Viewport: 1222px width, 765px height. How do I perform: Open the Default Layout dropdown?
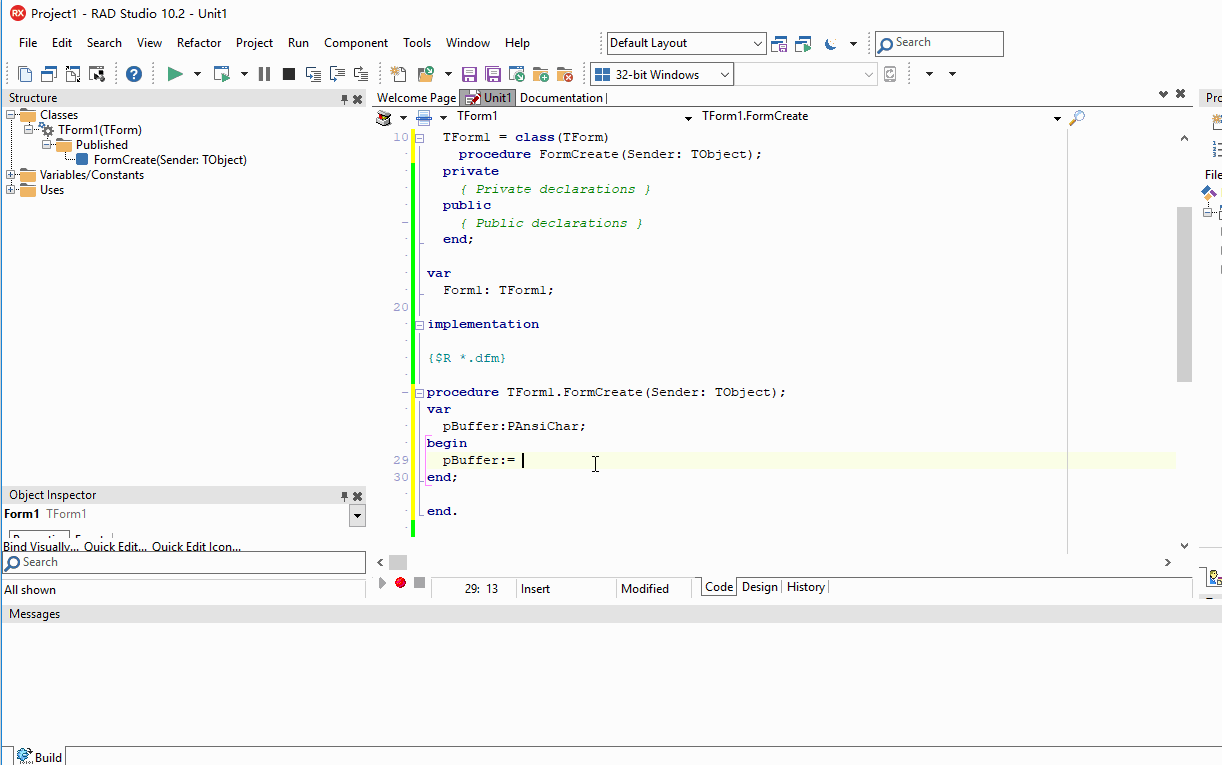[757, 44]
